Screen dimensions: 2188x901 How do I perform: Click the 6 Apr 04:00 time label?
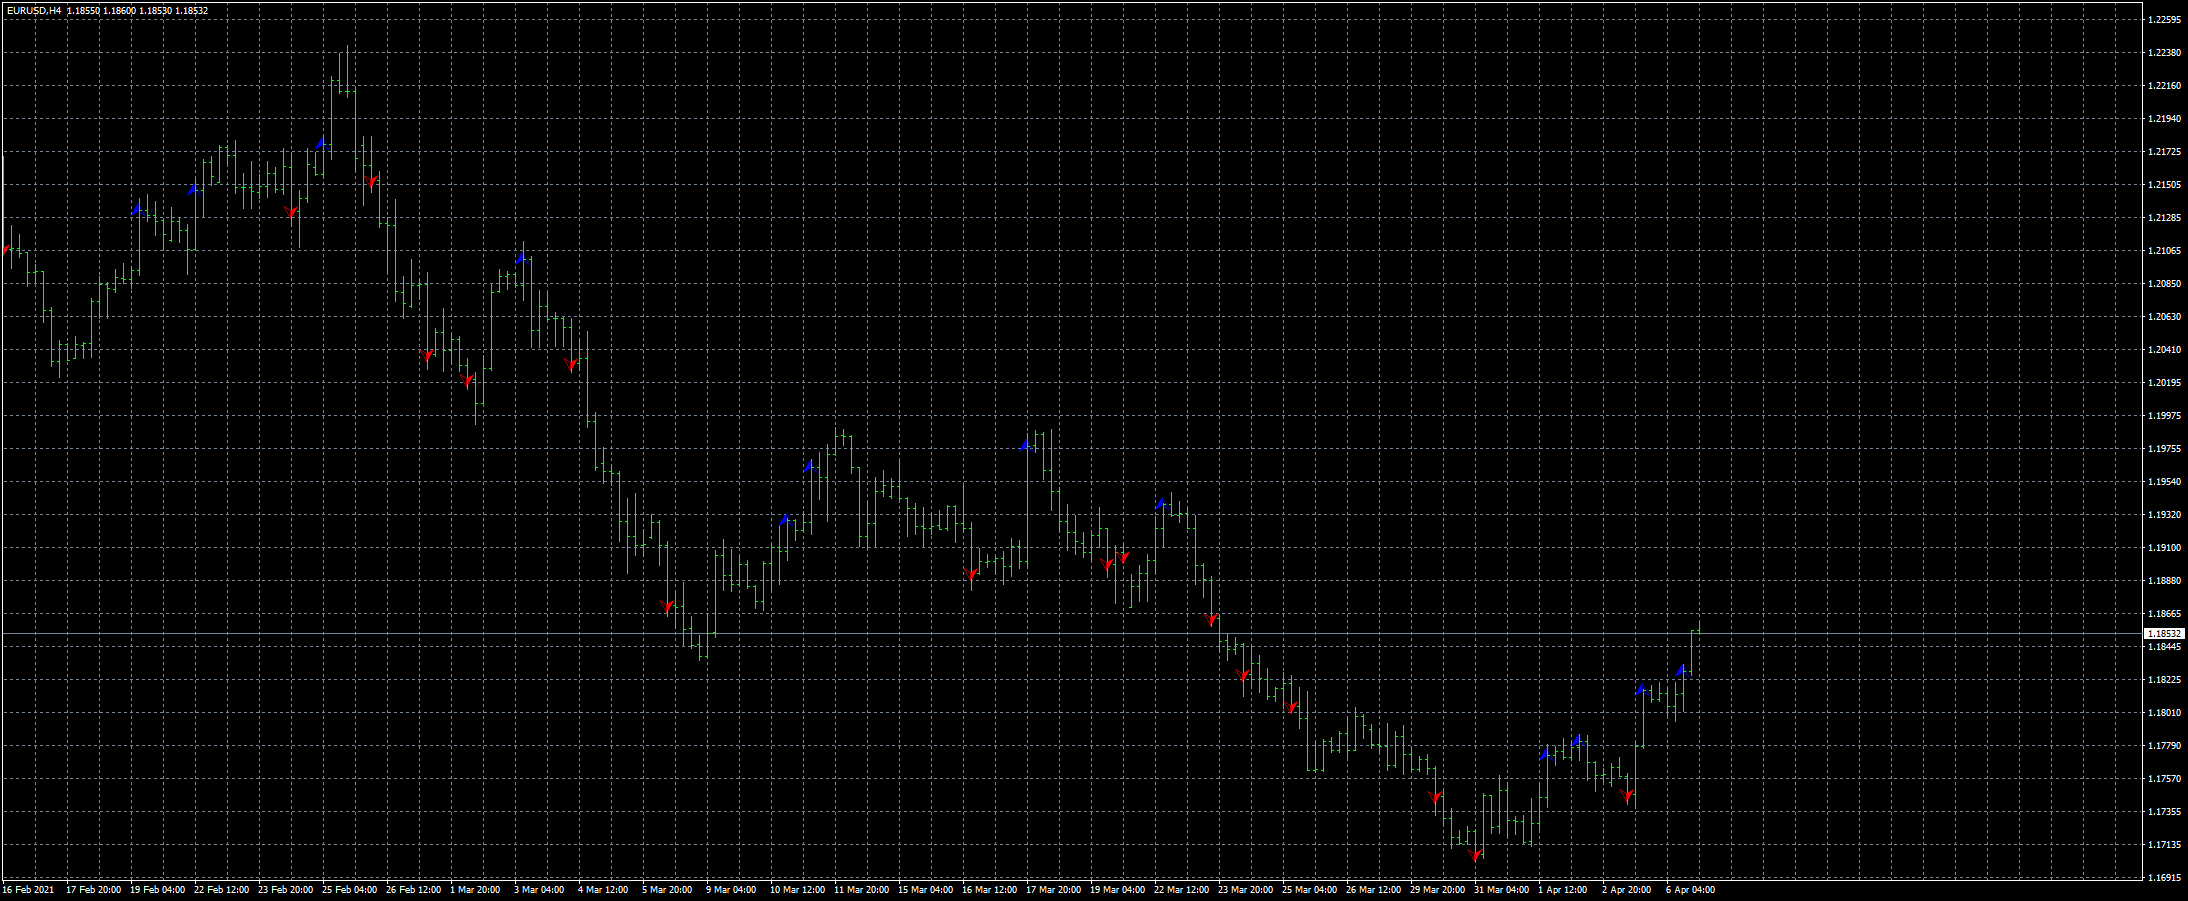(x=1691, y=889)
